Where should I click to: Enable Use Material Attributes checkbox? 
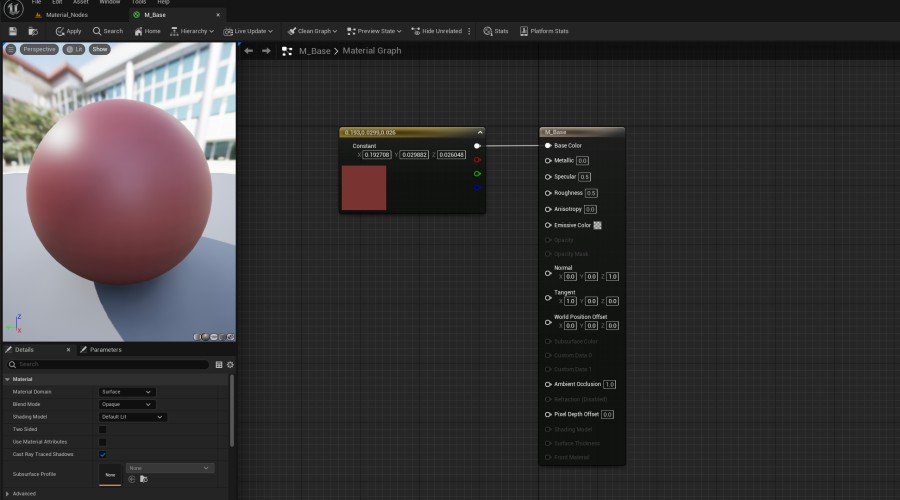pyautogui.click(x=103, y=442)
